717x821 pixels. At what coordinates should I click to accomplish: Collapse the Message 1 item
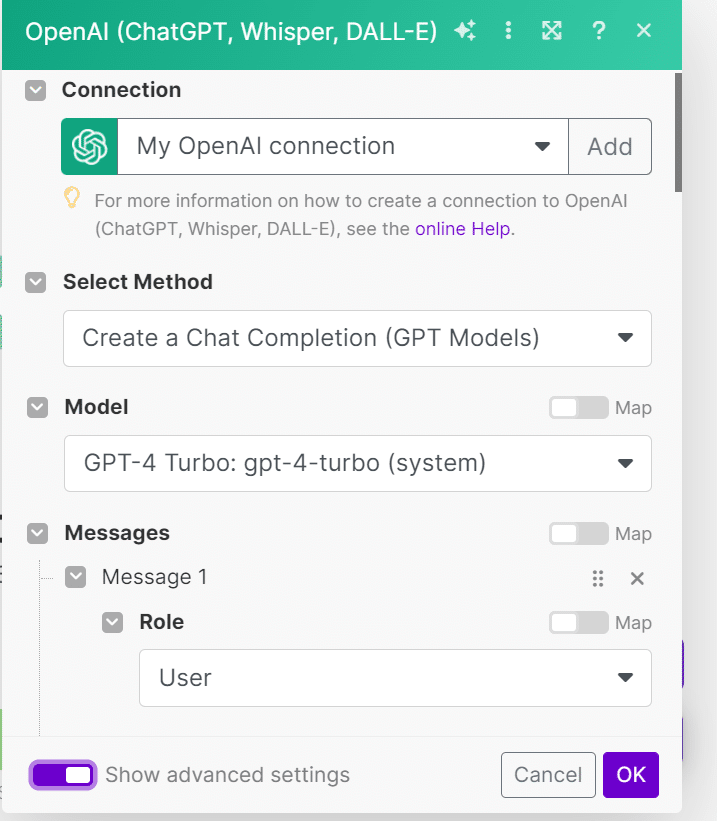click(75, 578)
